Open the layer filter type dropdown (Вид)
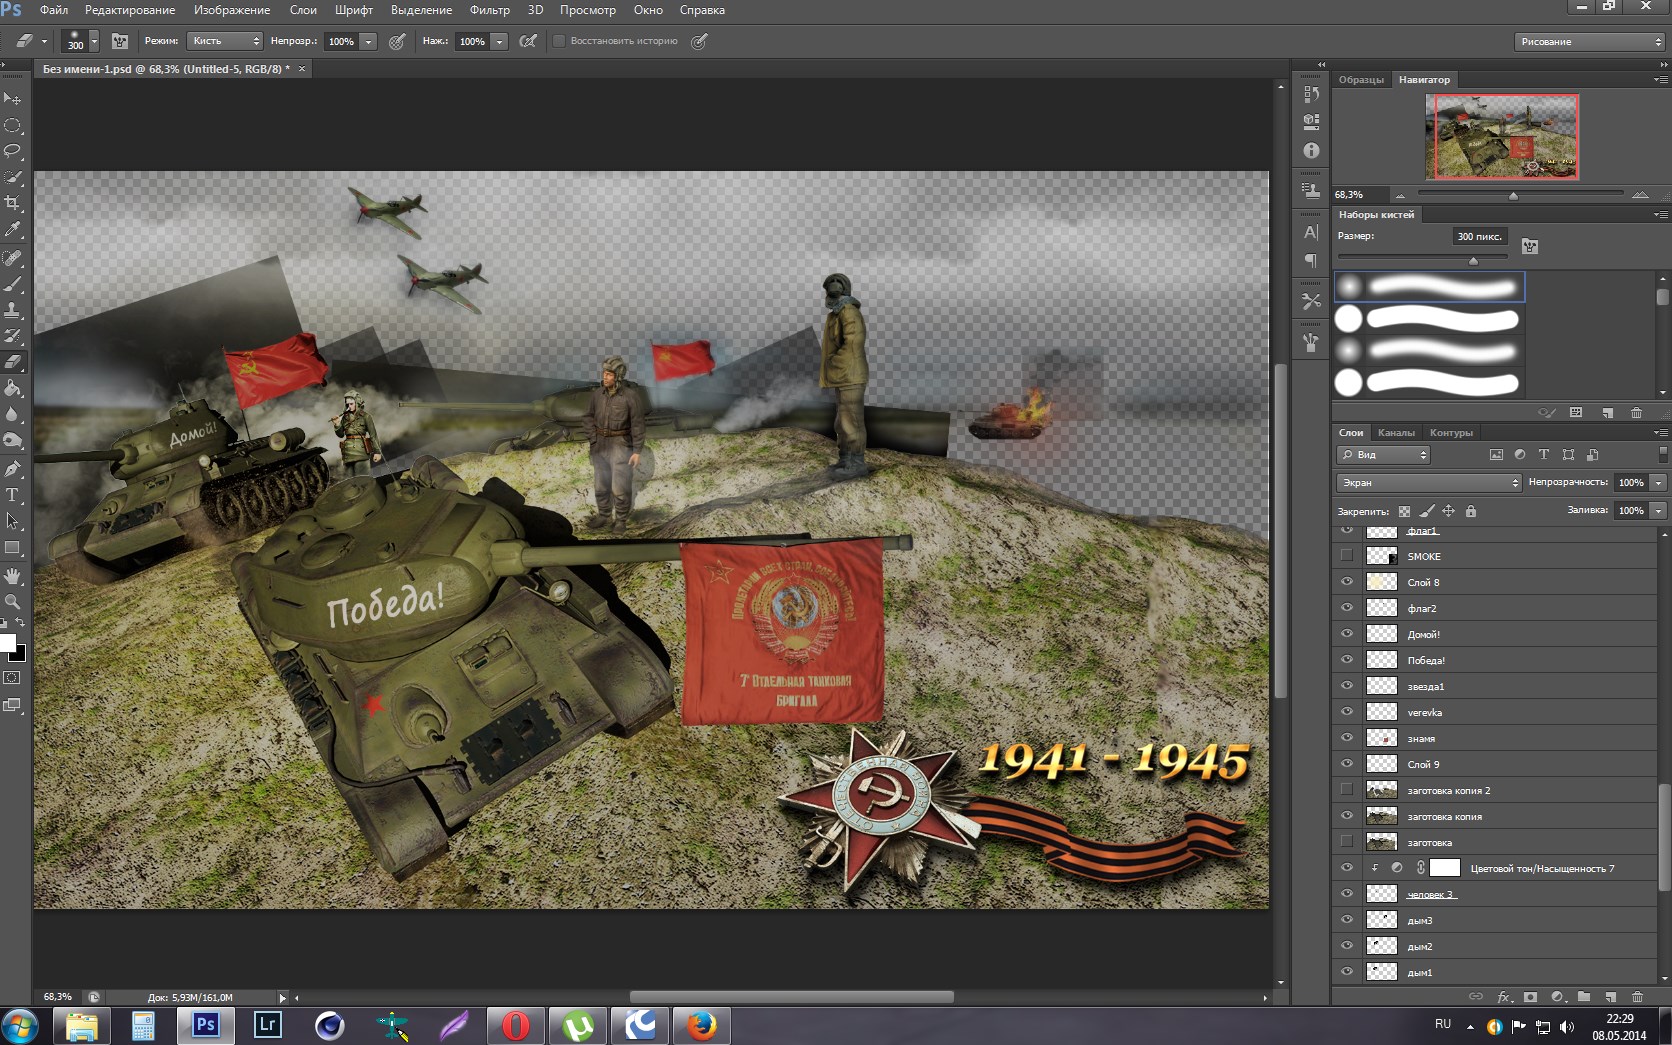This screenshot has width=1672, height=1045. click(x=1383, y=455)
